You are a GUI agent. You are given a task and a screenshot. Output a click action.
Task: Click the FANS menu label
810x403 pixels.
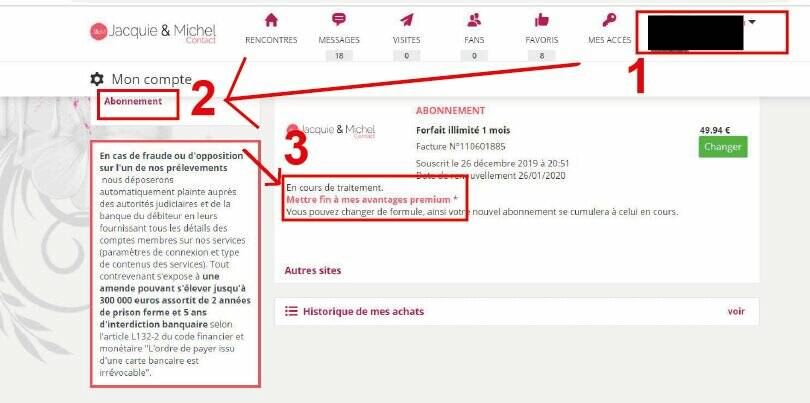[474, 40]
